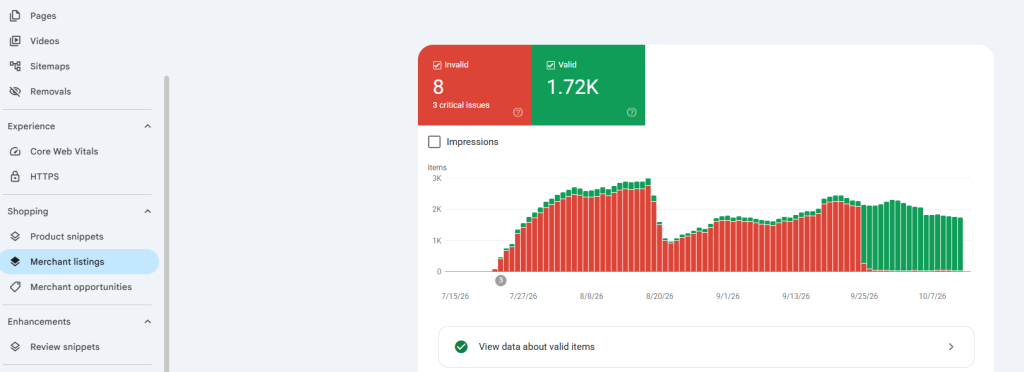Click the 3 critical issues text
The width and height of the screenshot is (1024, 372).
461,105
